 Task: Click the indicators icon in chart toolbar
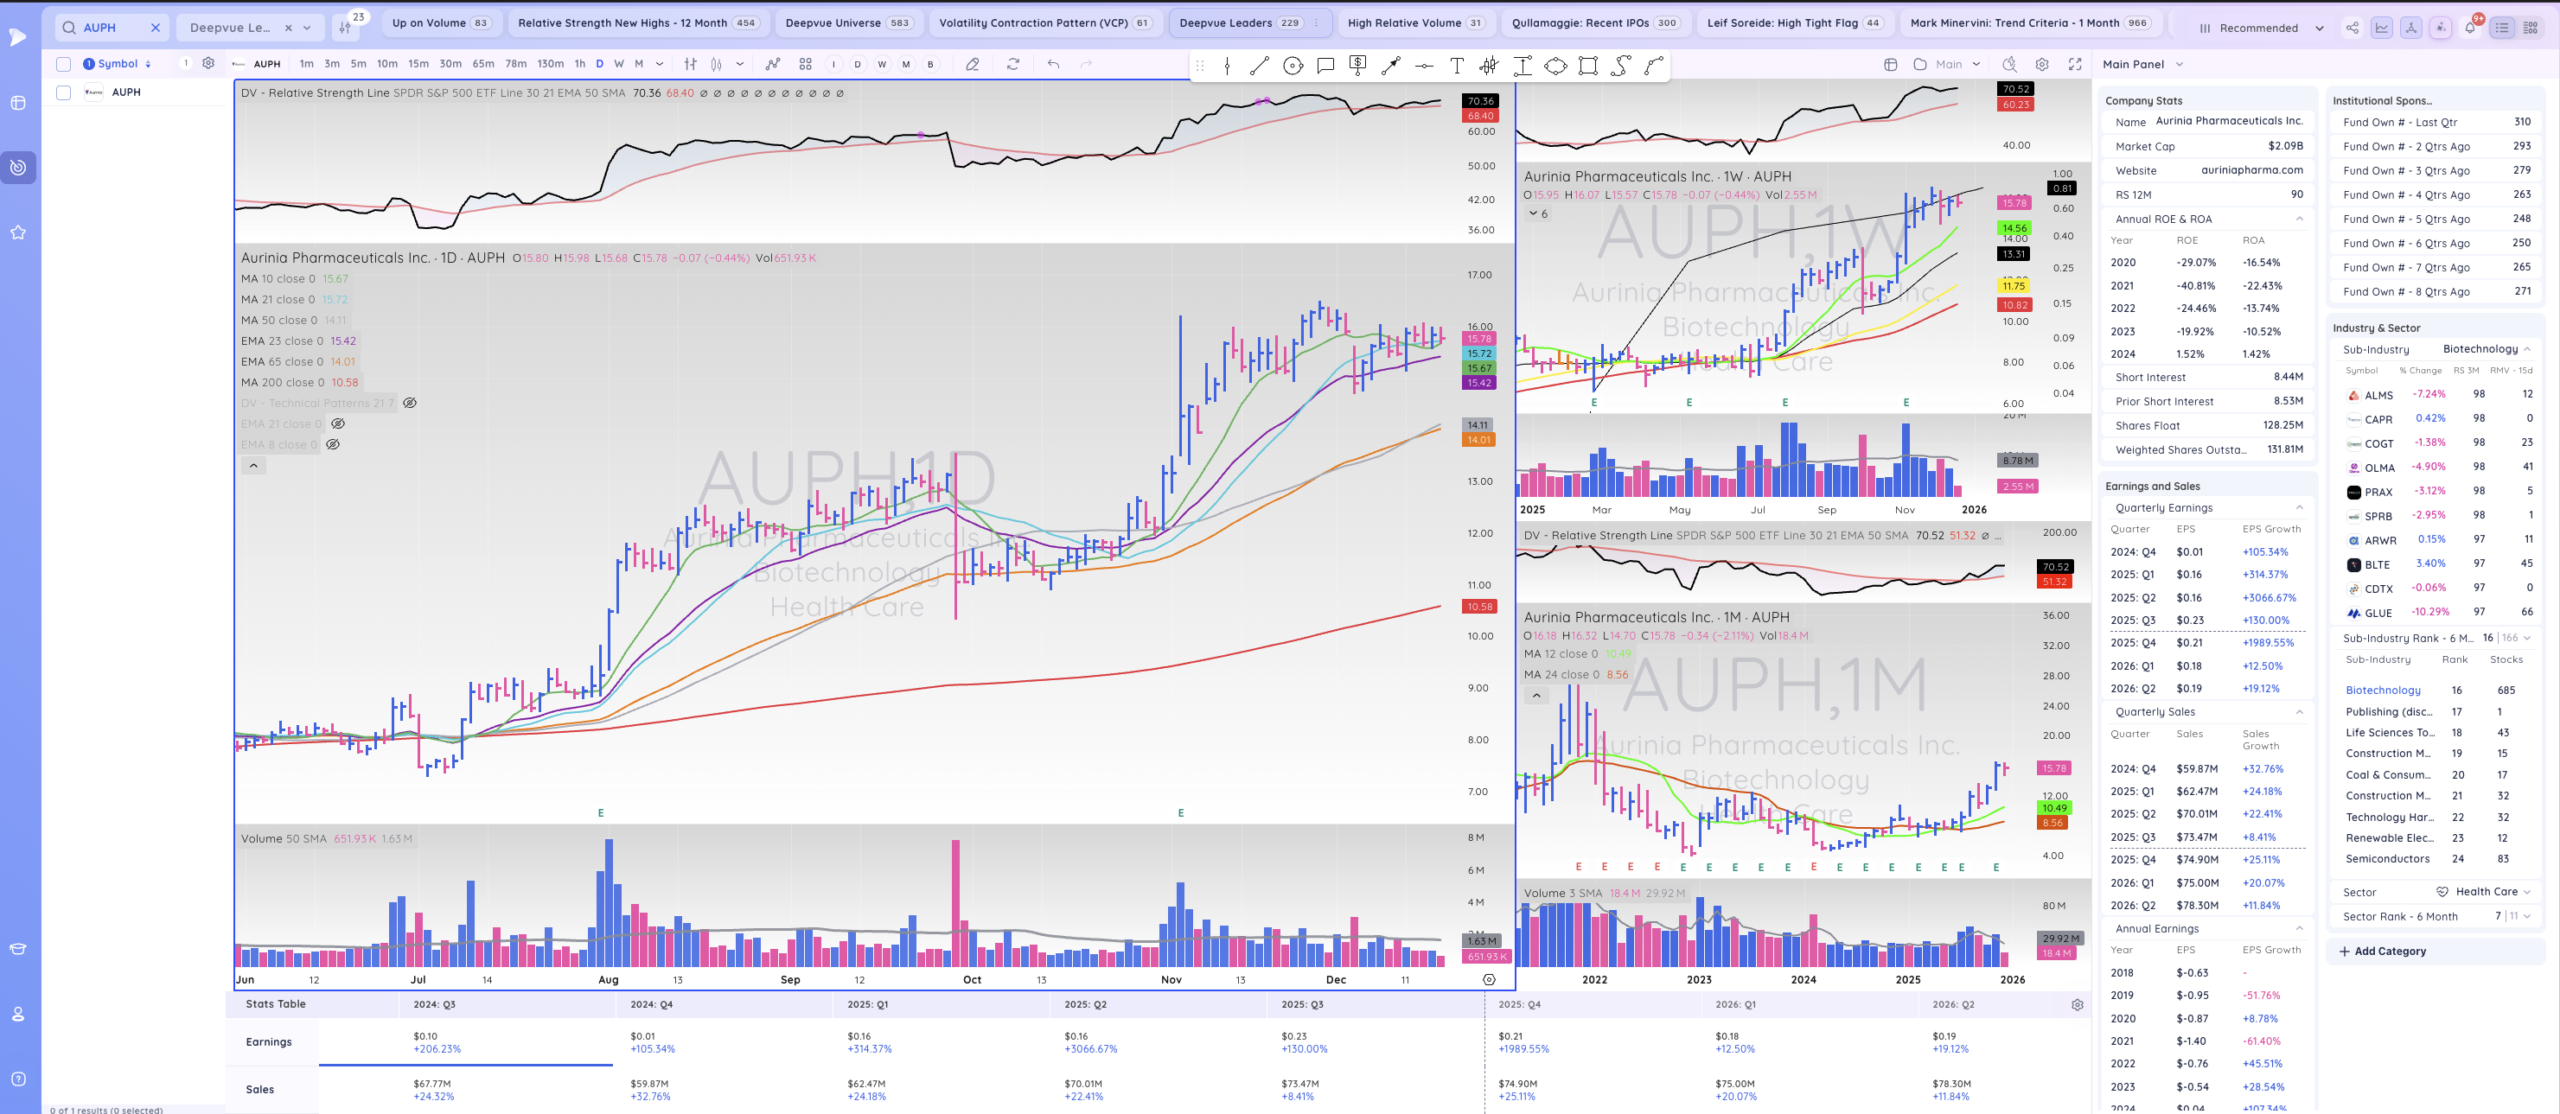[x=773, y=64]
